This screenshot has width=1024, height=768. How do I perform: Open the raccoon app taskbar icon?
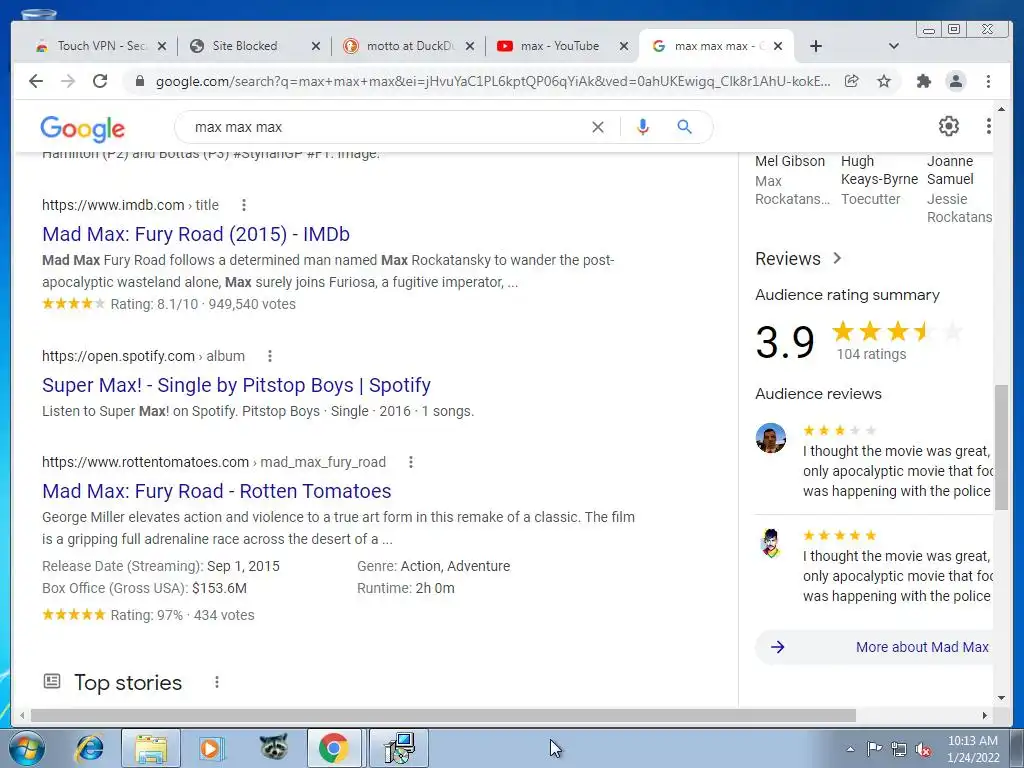pyautogui.click(x=273, y=748)
